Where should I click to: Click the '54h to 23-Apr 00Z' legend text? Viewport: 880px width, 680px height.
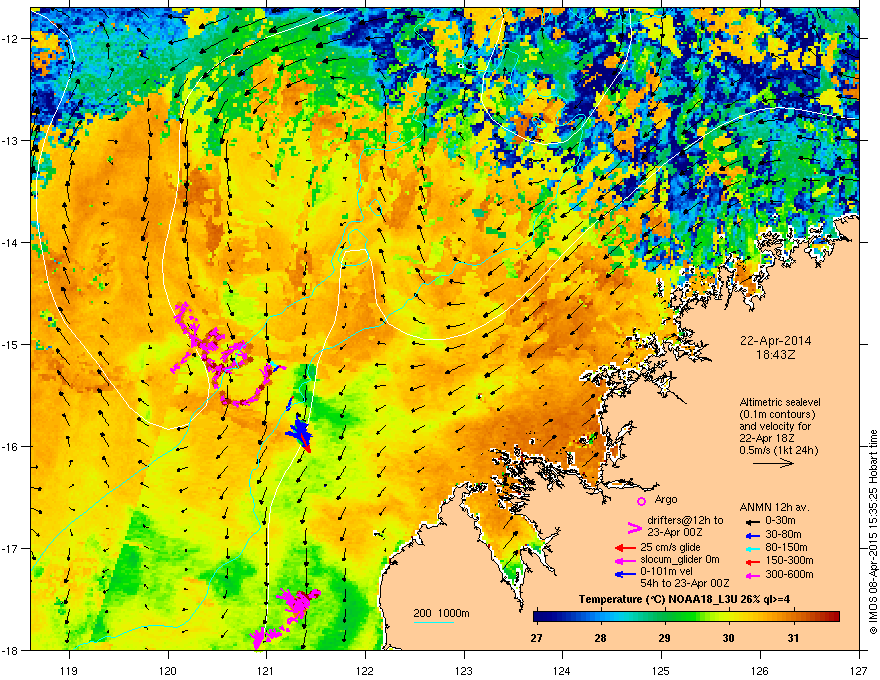(685, 583)
